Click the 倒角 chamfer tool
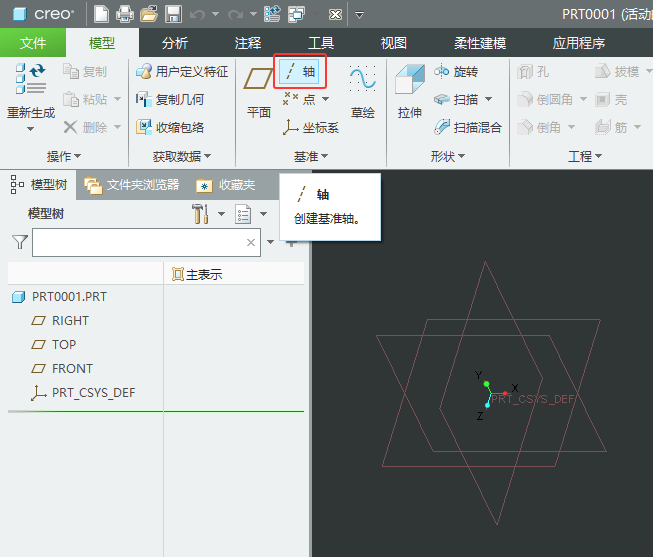Image resolution: width=653 pixels, height=557 pixels. 540,127
